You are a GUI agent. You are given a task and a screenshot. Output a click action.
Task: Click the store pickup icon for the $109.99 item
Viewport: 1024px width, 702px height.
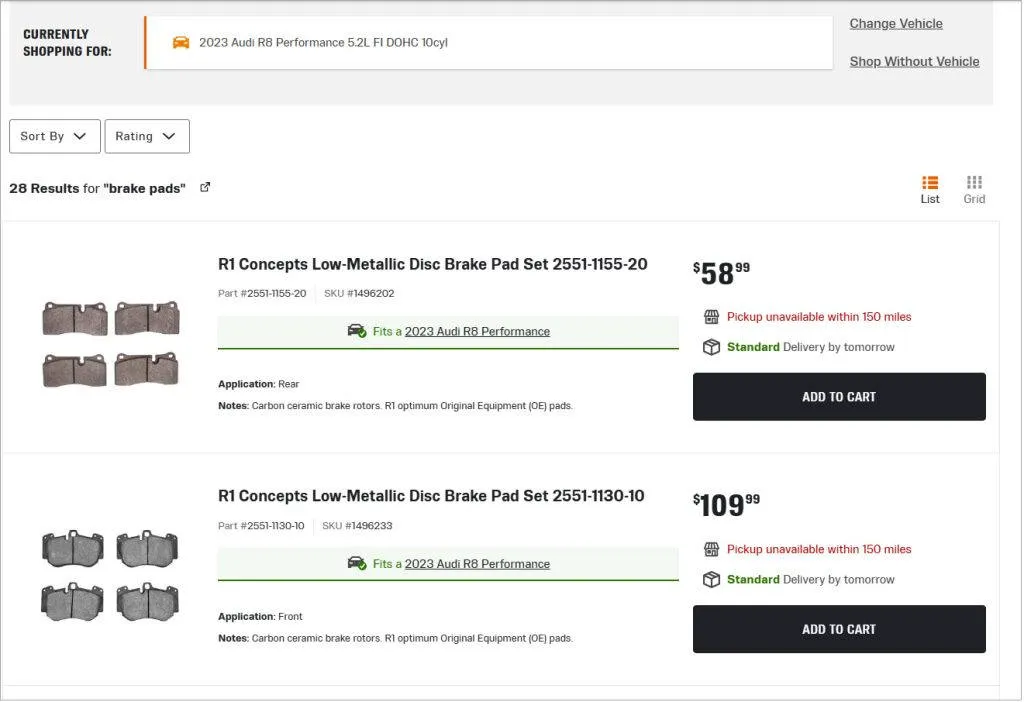(711, 550)
